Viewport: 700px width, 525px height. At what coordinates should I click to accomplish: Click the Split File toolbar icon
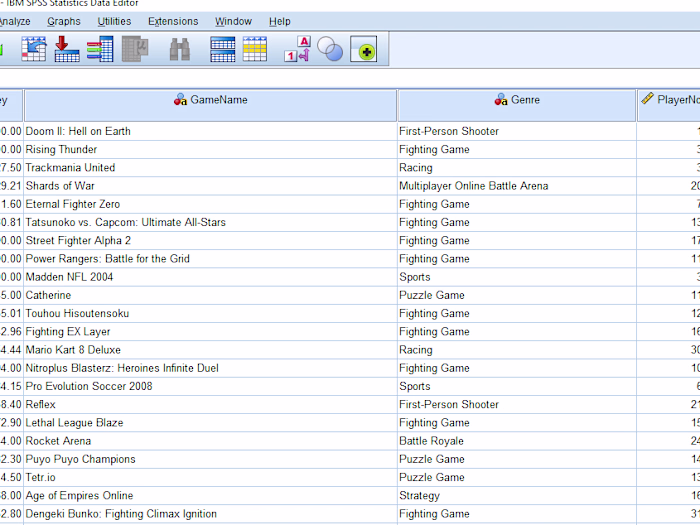click(x=223, y=49)
